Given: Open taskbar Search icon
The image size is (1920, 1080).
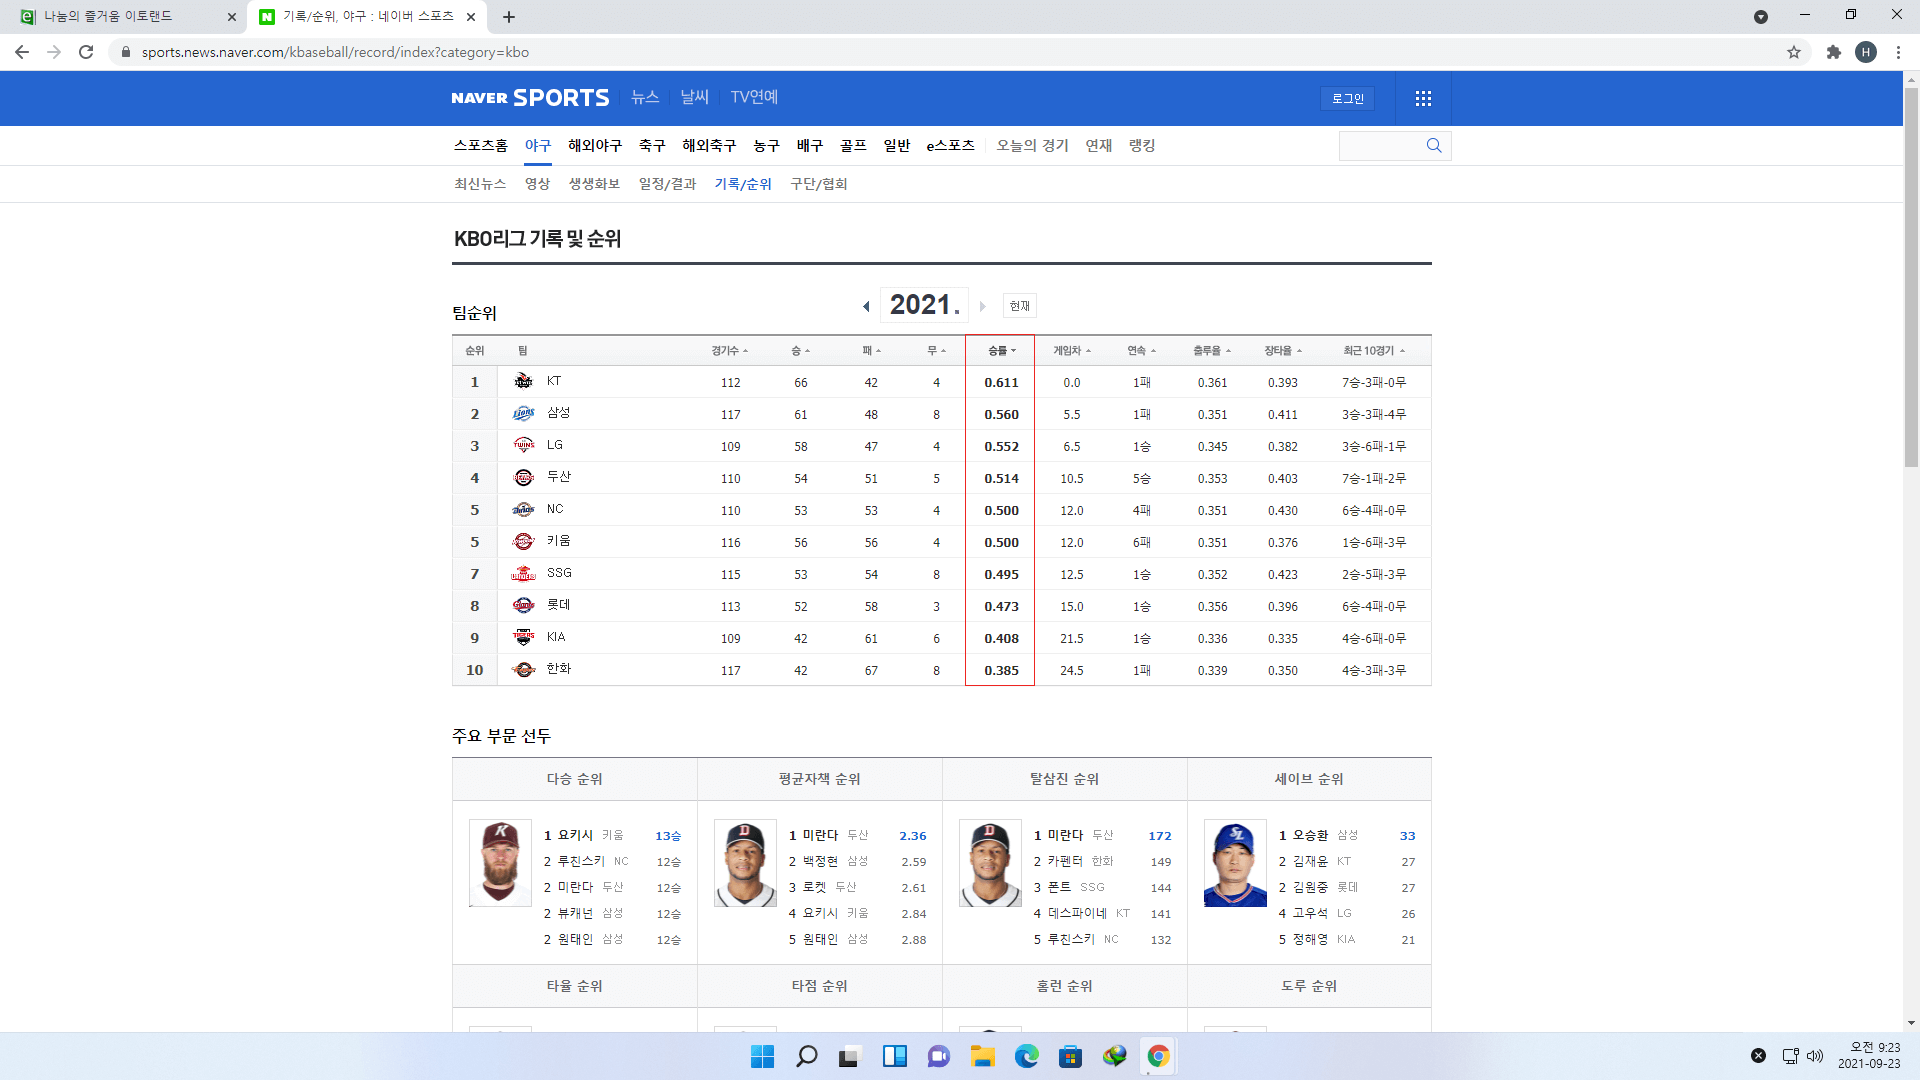Looking at the screenshot, I should click(806, 1056).
